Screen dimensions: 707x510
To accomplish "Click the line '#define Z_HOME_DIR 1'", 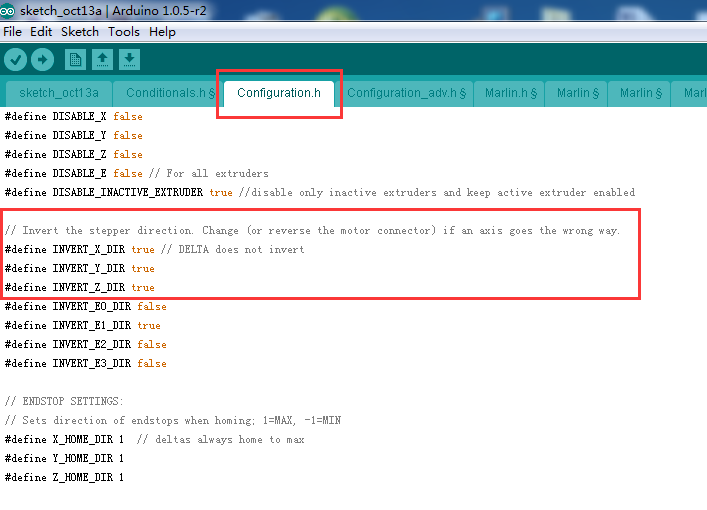I will pos(64,478).
